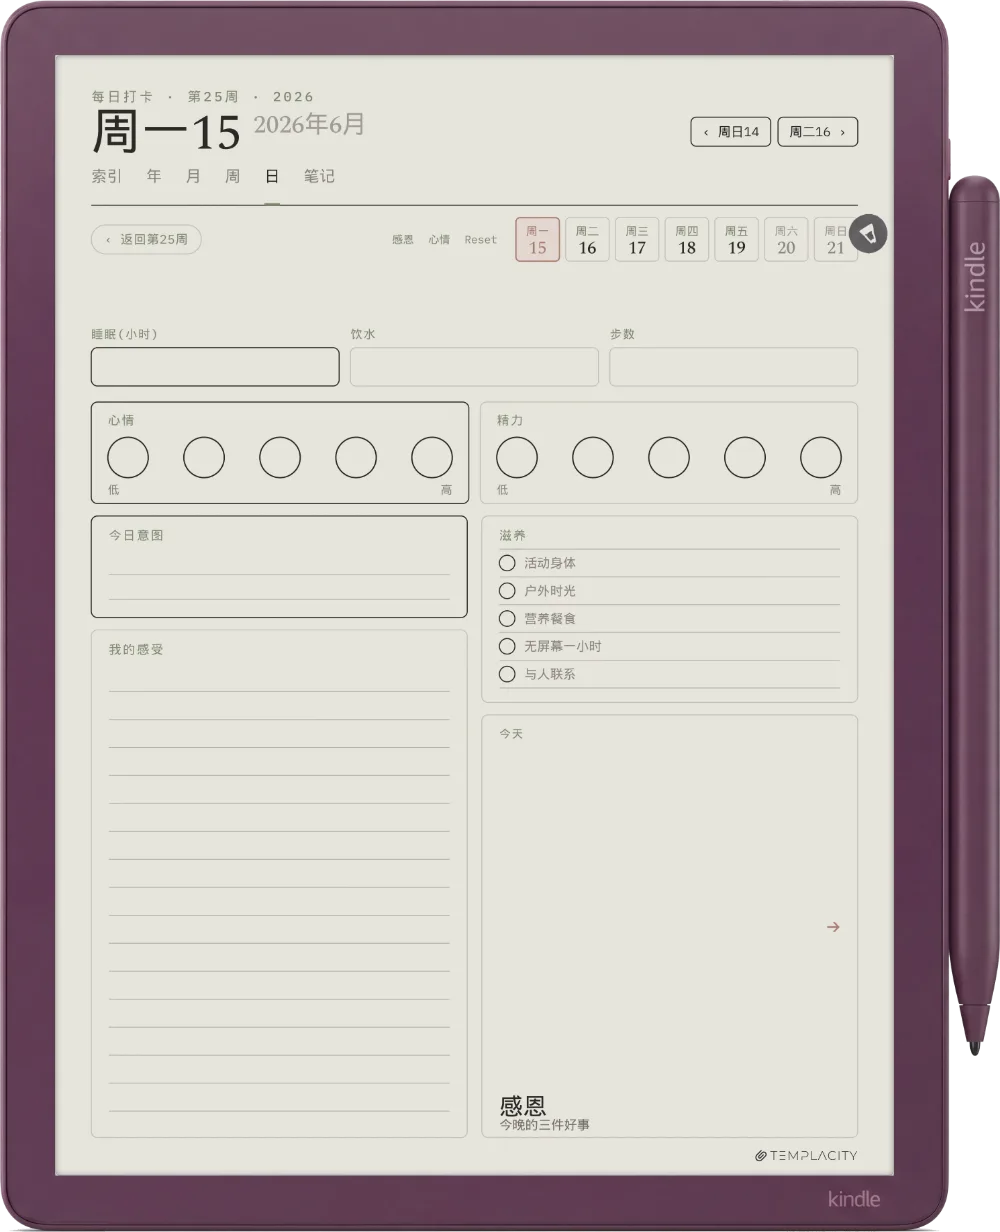Check the 户外时光 circle
Image resolution: width=1000 pixels, height=1232 pixels.
(507, 591)
